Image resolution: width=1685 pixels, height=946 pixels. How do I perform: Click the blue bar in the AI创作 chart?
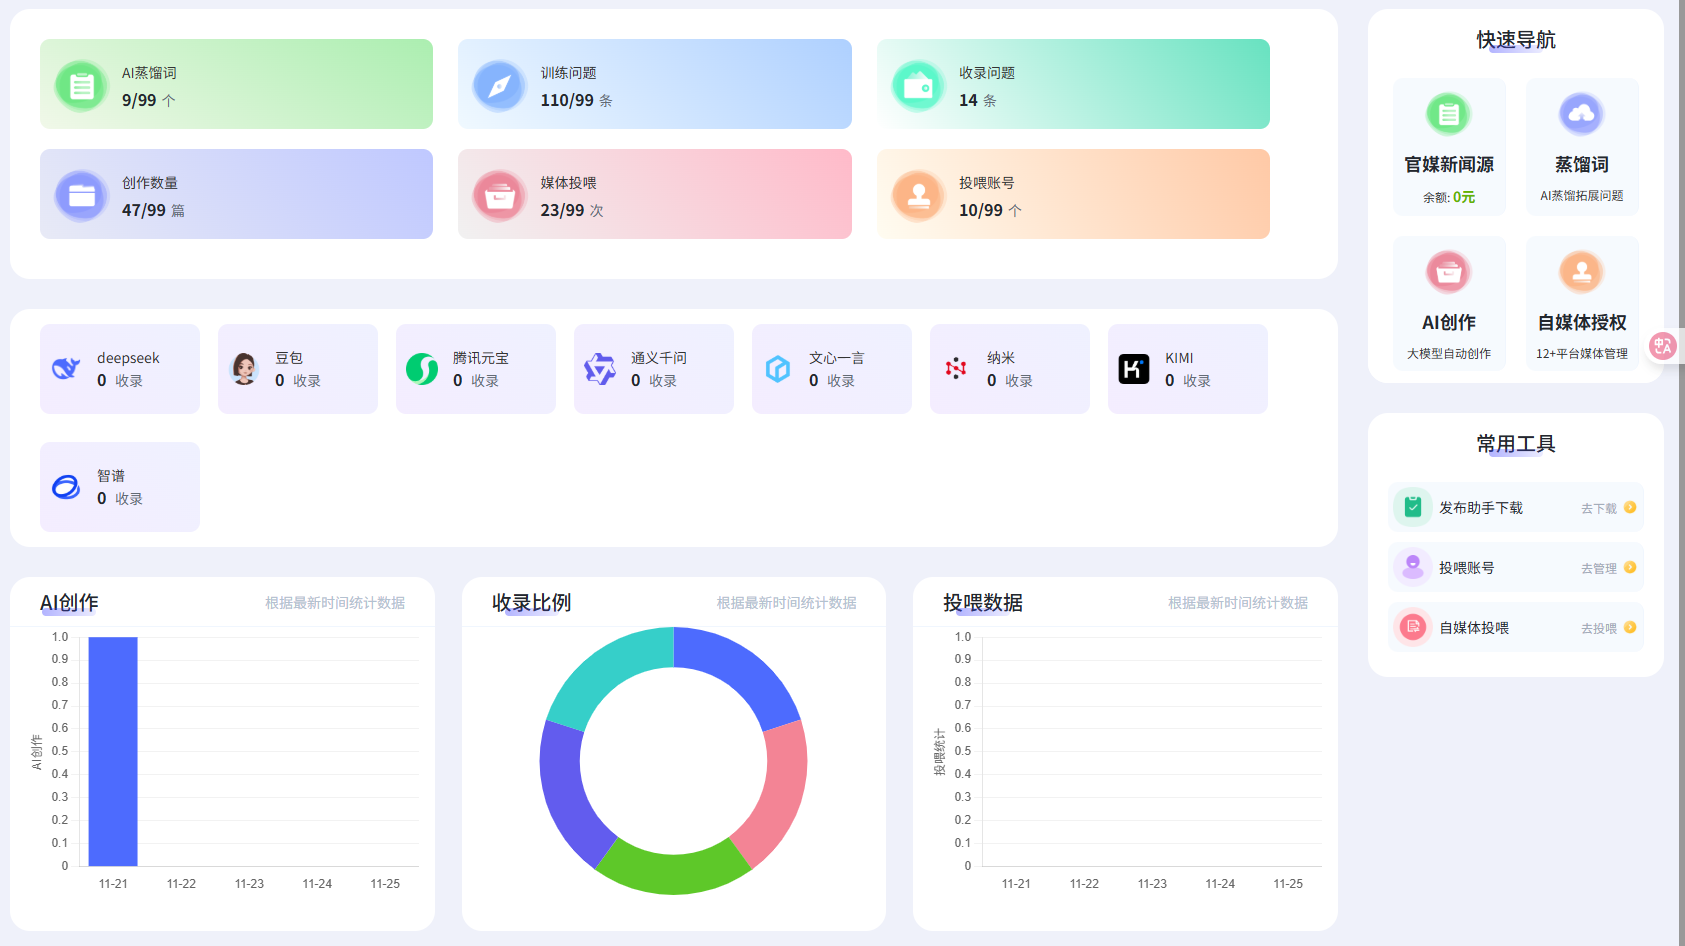pyautogui.click(x=113, y=750)
